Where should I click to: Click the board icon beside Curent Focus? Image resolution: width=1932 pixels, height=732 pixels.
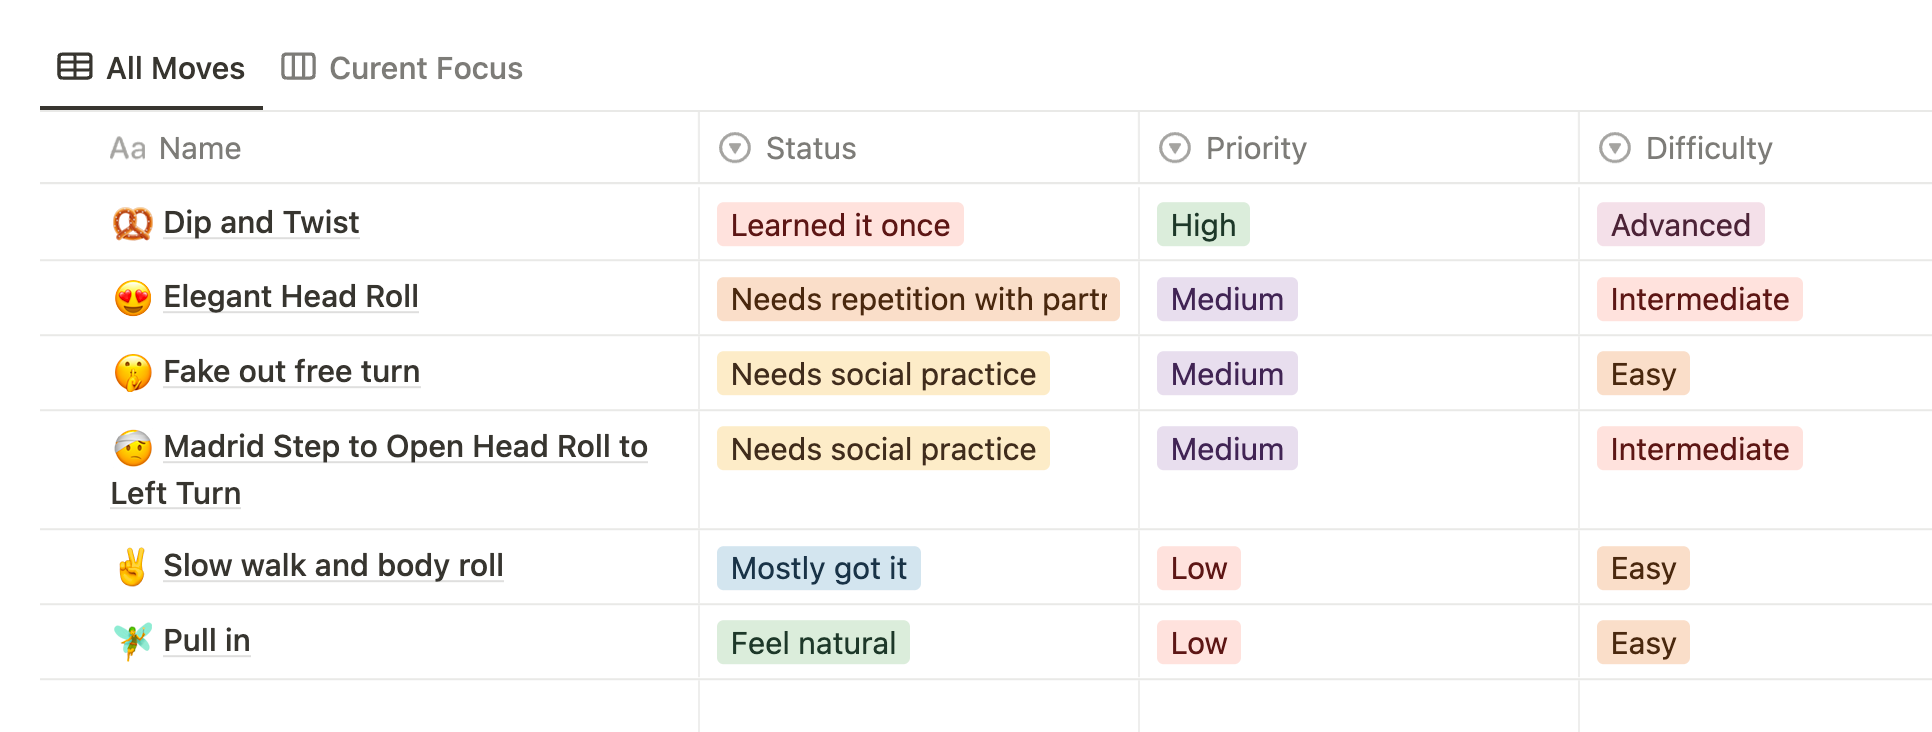(298, 67)
